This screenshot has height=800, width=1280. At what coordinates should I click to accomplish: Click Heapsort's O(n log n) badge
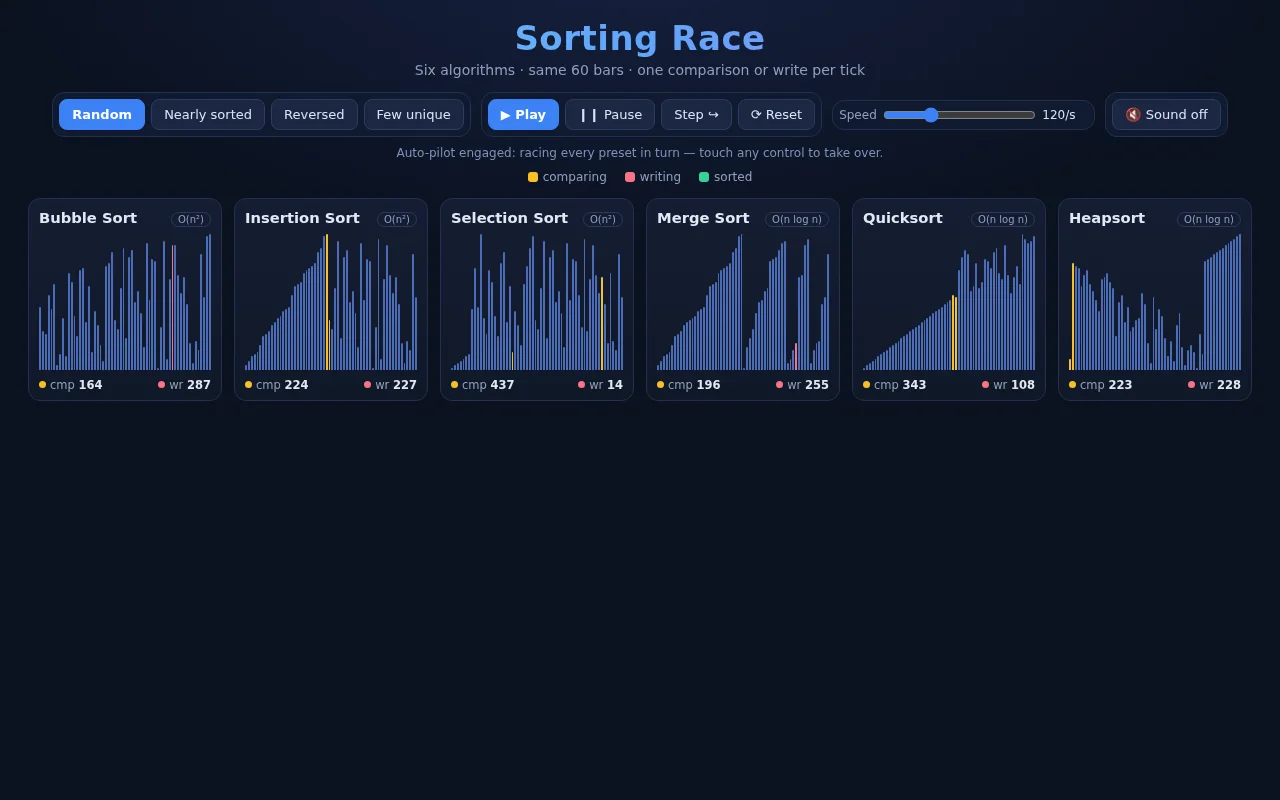pyautogui.click(x=1209, y=219)
